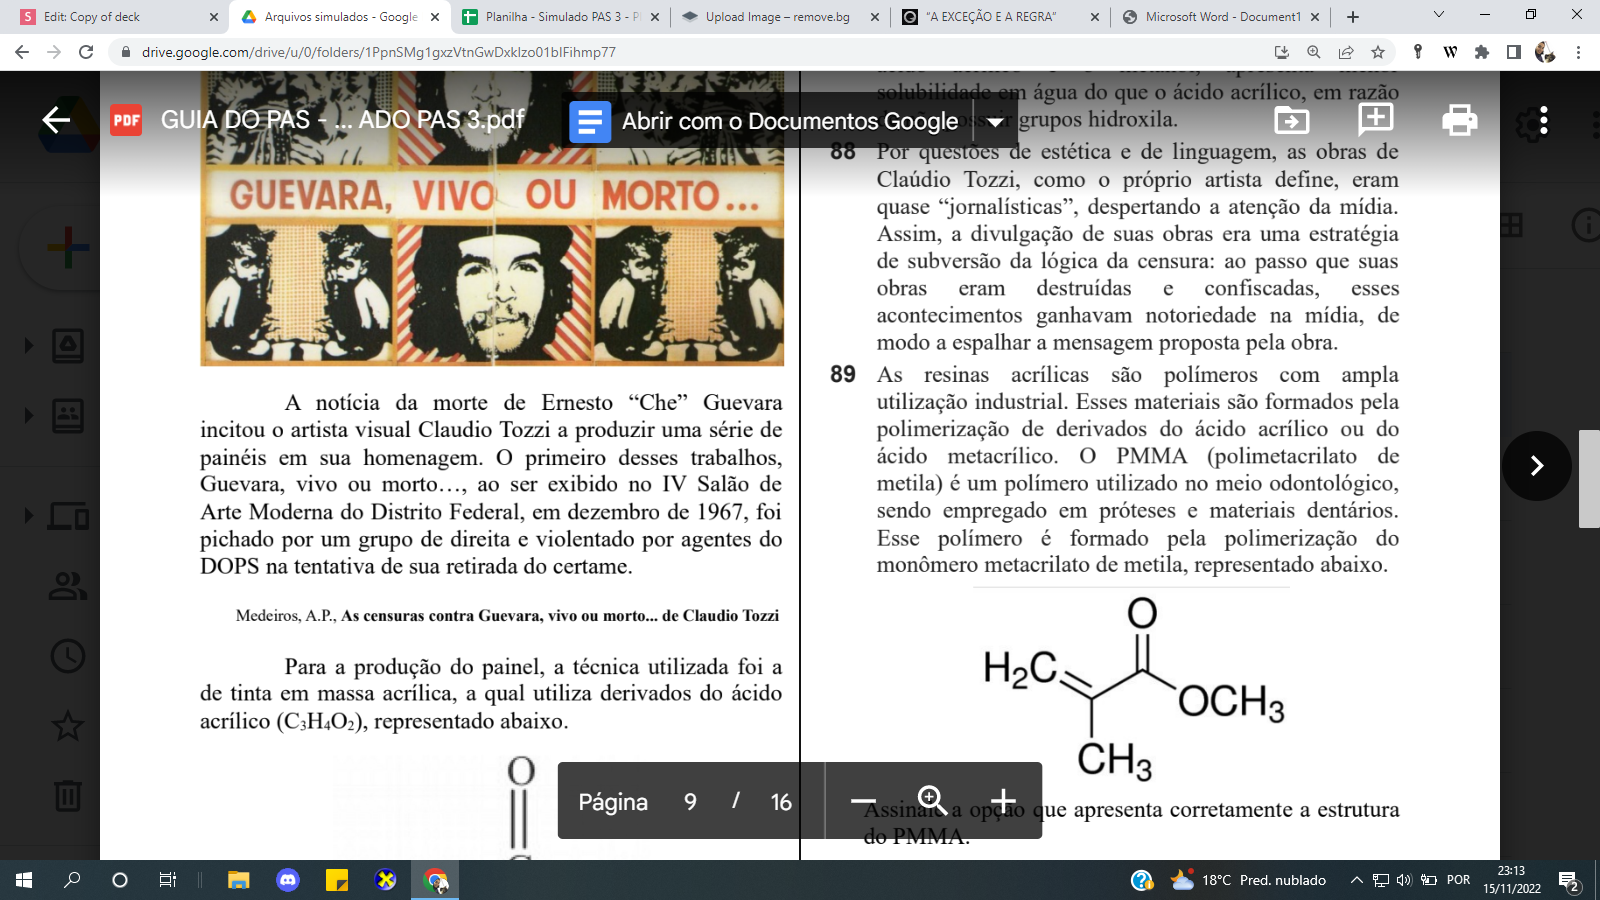Show hidden tray icons chevron
This screenshot has height=900, width=1600.
[x=1356, y=880]
